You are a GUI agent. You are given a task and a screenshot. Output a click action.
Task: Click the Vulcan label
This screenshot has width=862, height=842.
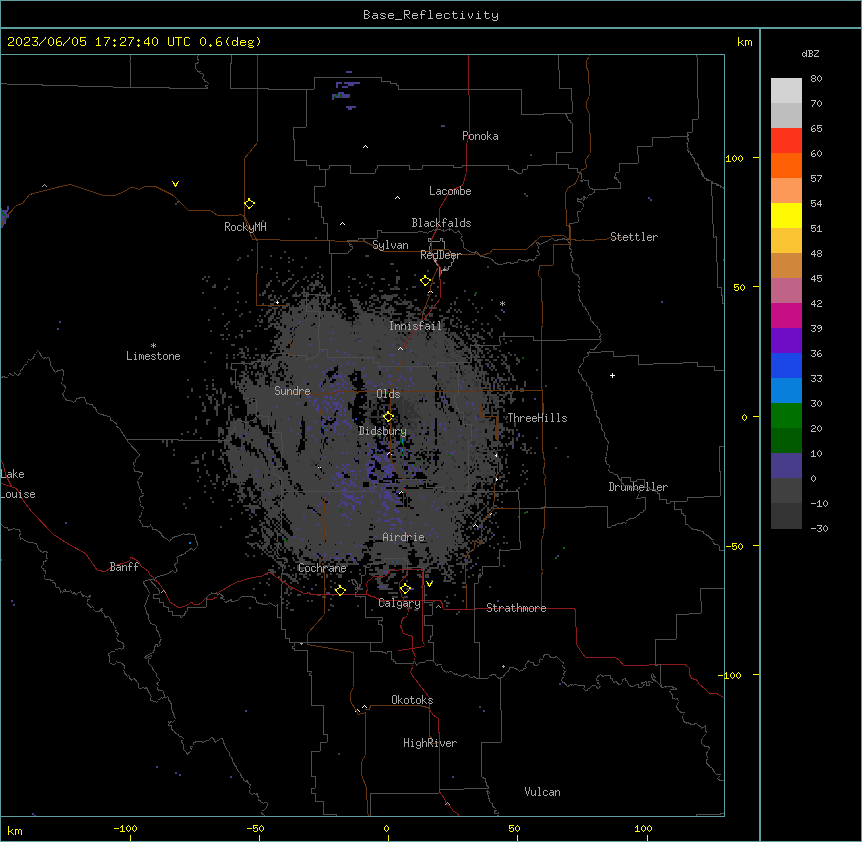coord(543,792)
